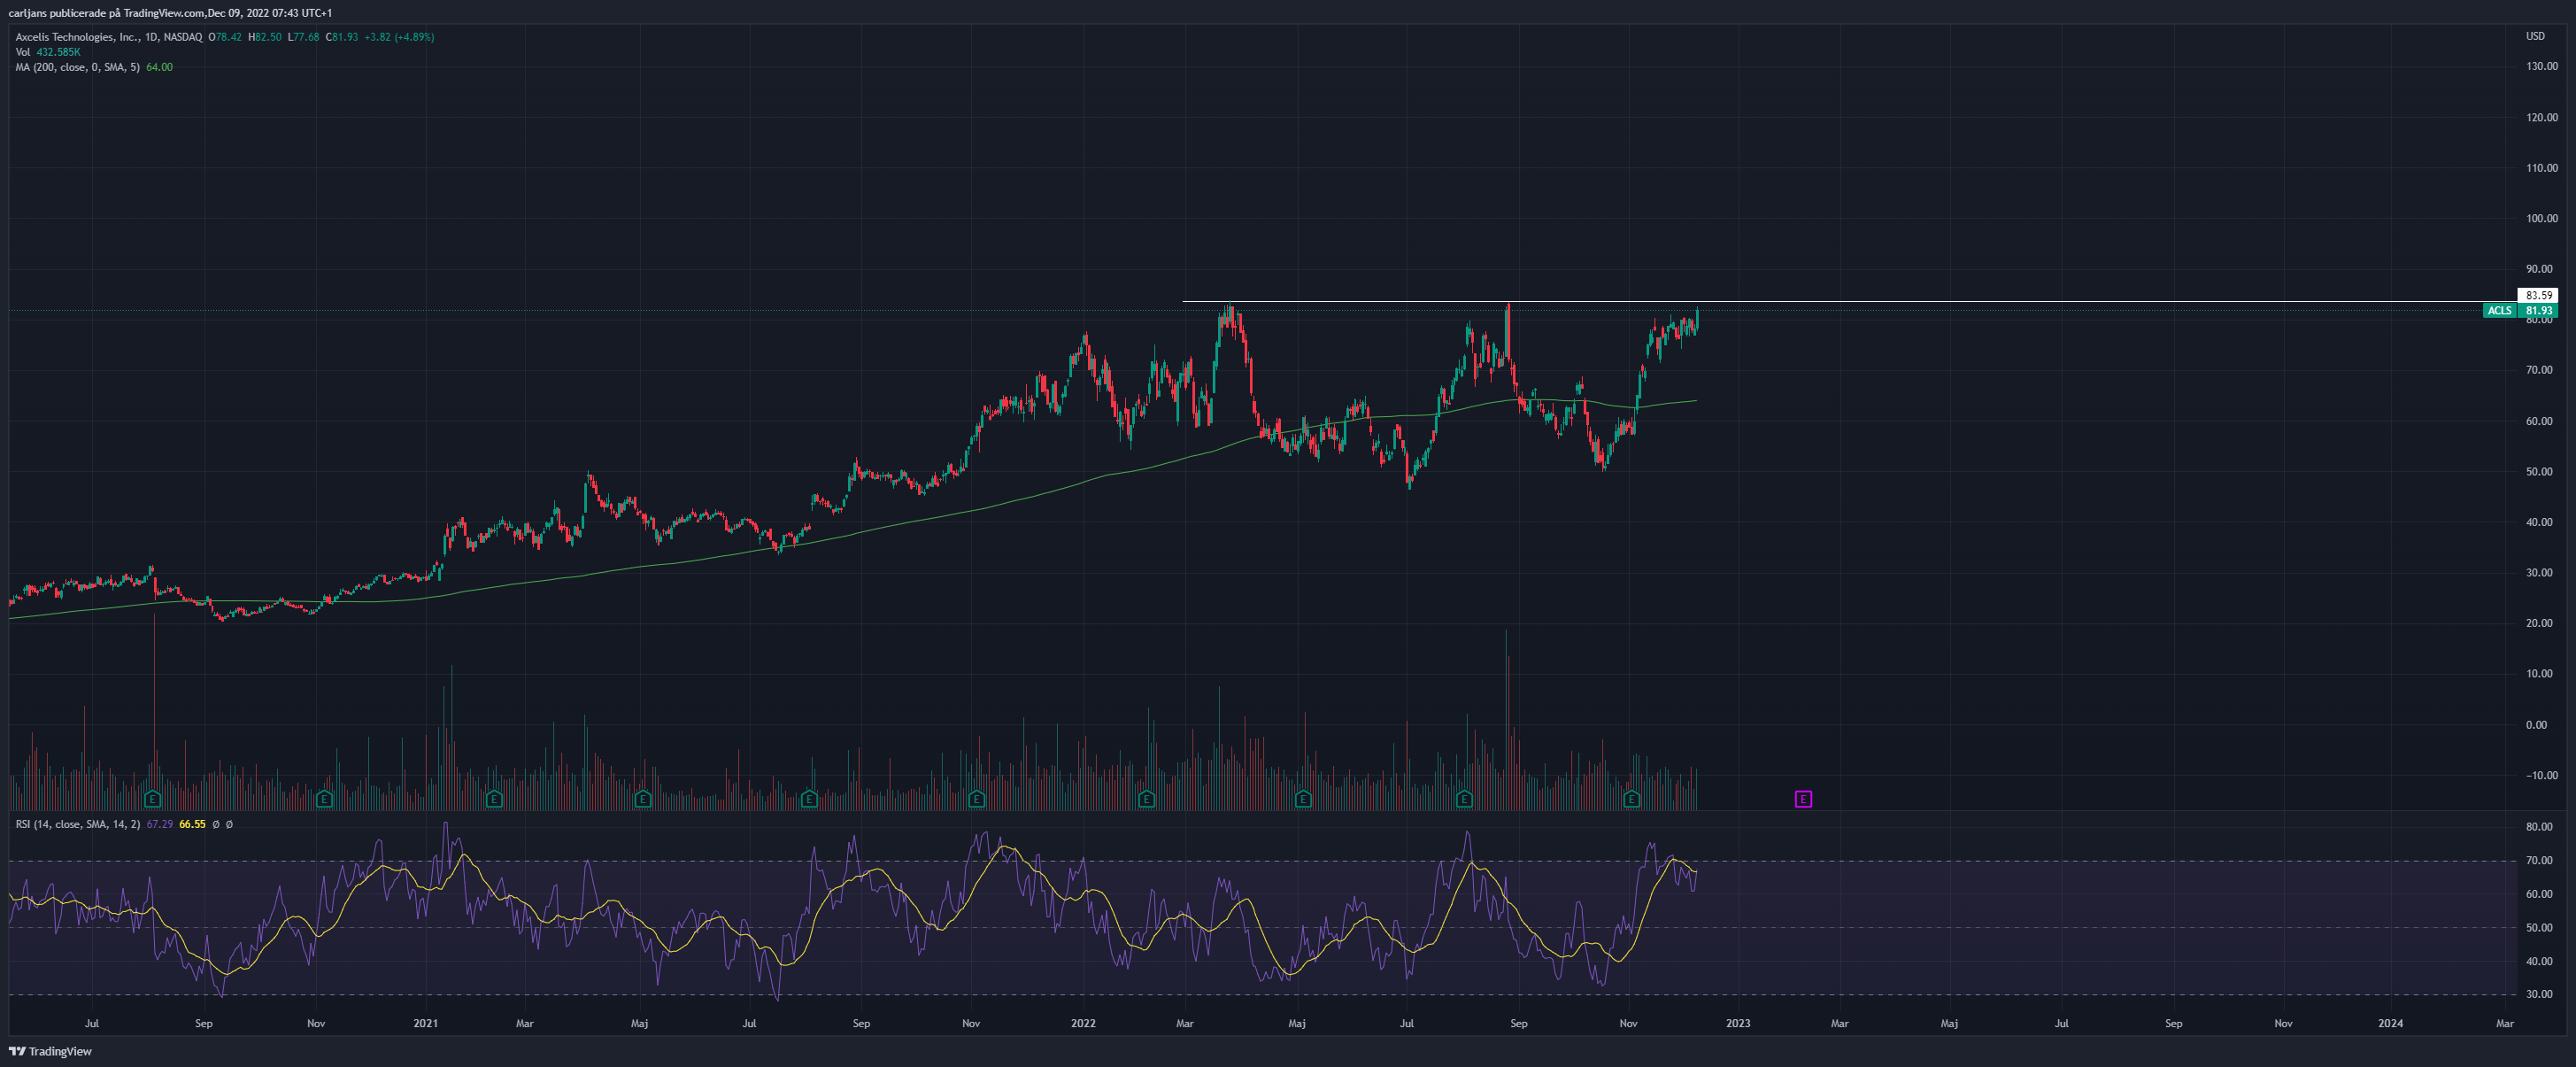Click the 2023 label on the time axis
Viewport: 2576px width, 1067px height.
pos(1738,1023)
